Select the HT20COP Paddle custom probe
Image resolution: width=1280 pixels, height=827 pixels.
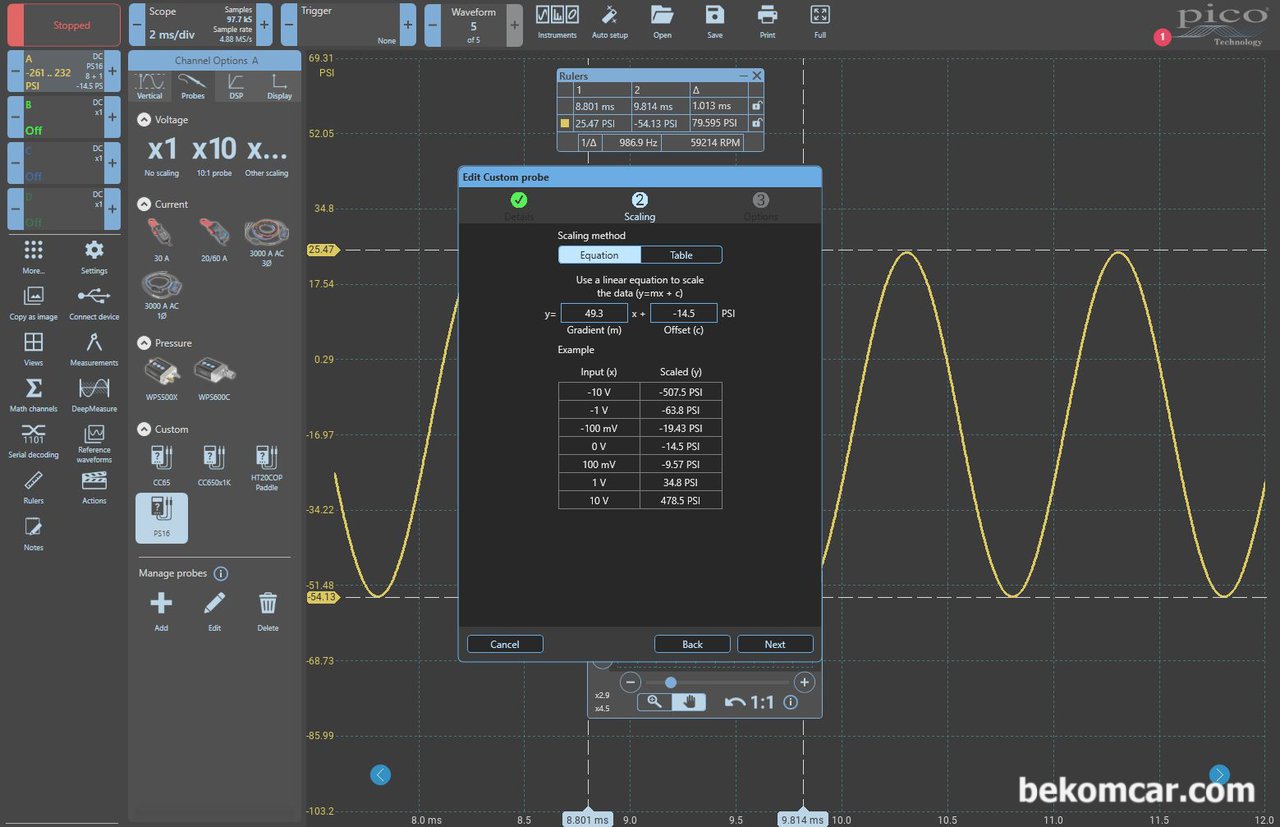point(266,468)
